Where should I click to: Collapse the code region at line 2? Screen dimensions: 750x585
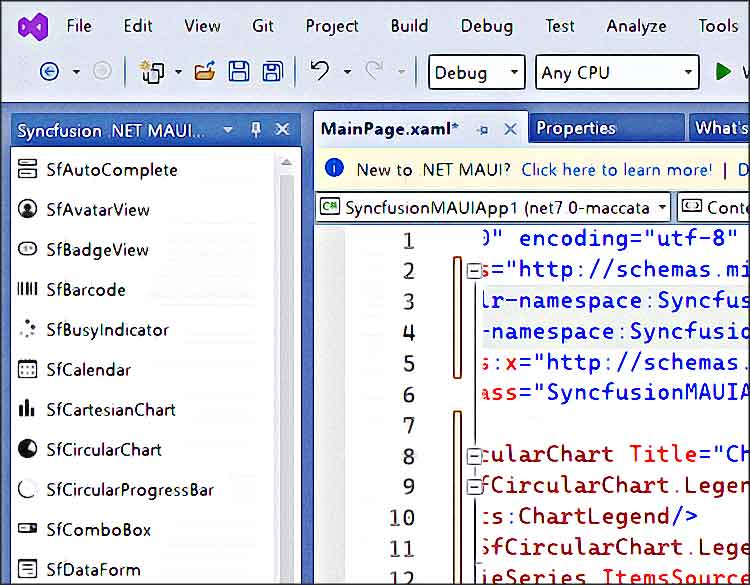pyautogui.click(x=474, y=271)
